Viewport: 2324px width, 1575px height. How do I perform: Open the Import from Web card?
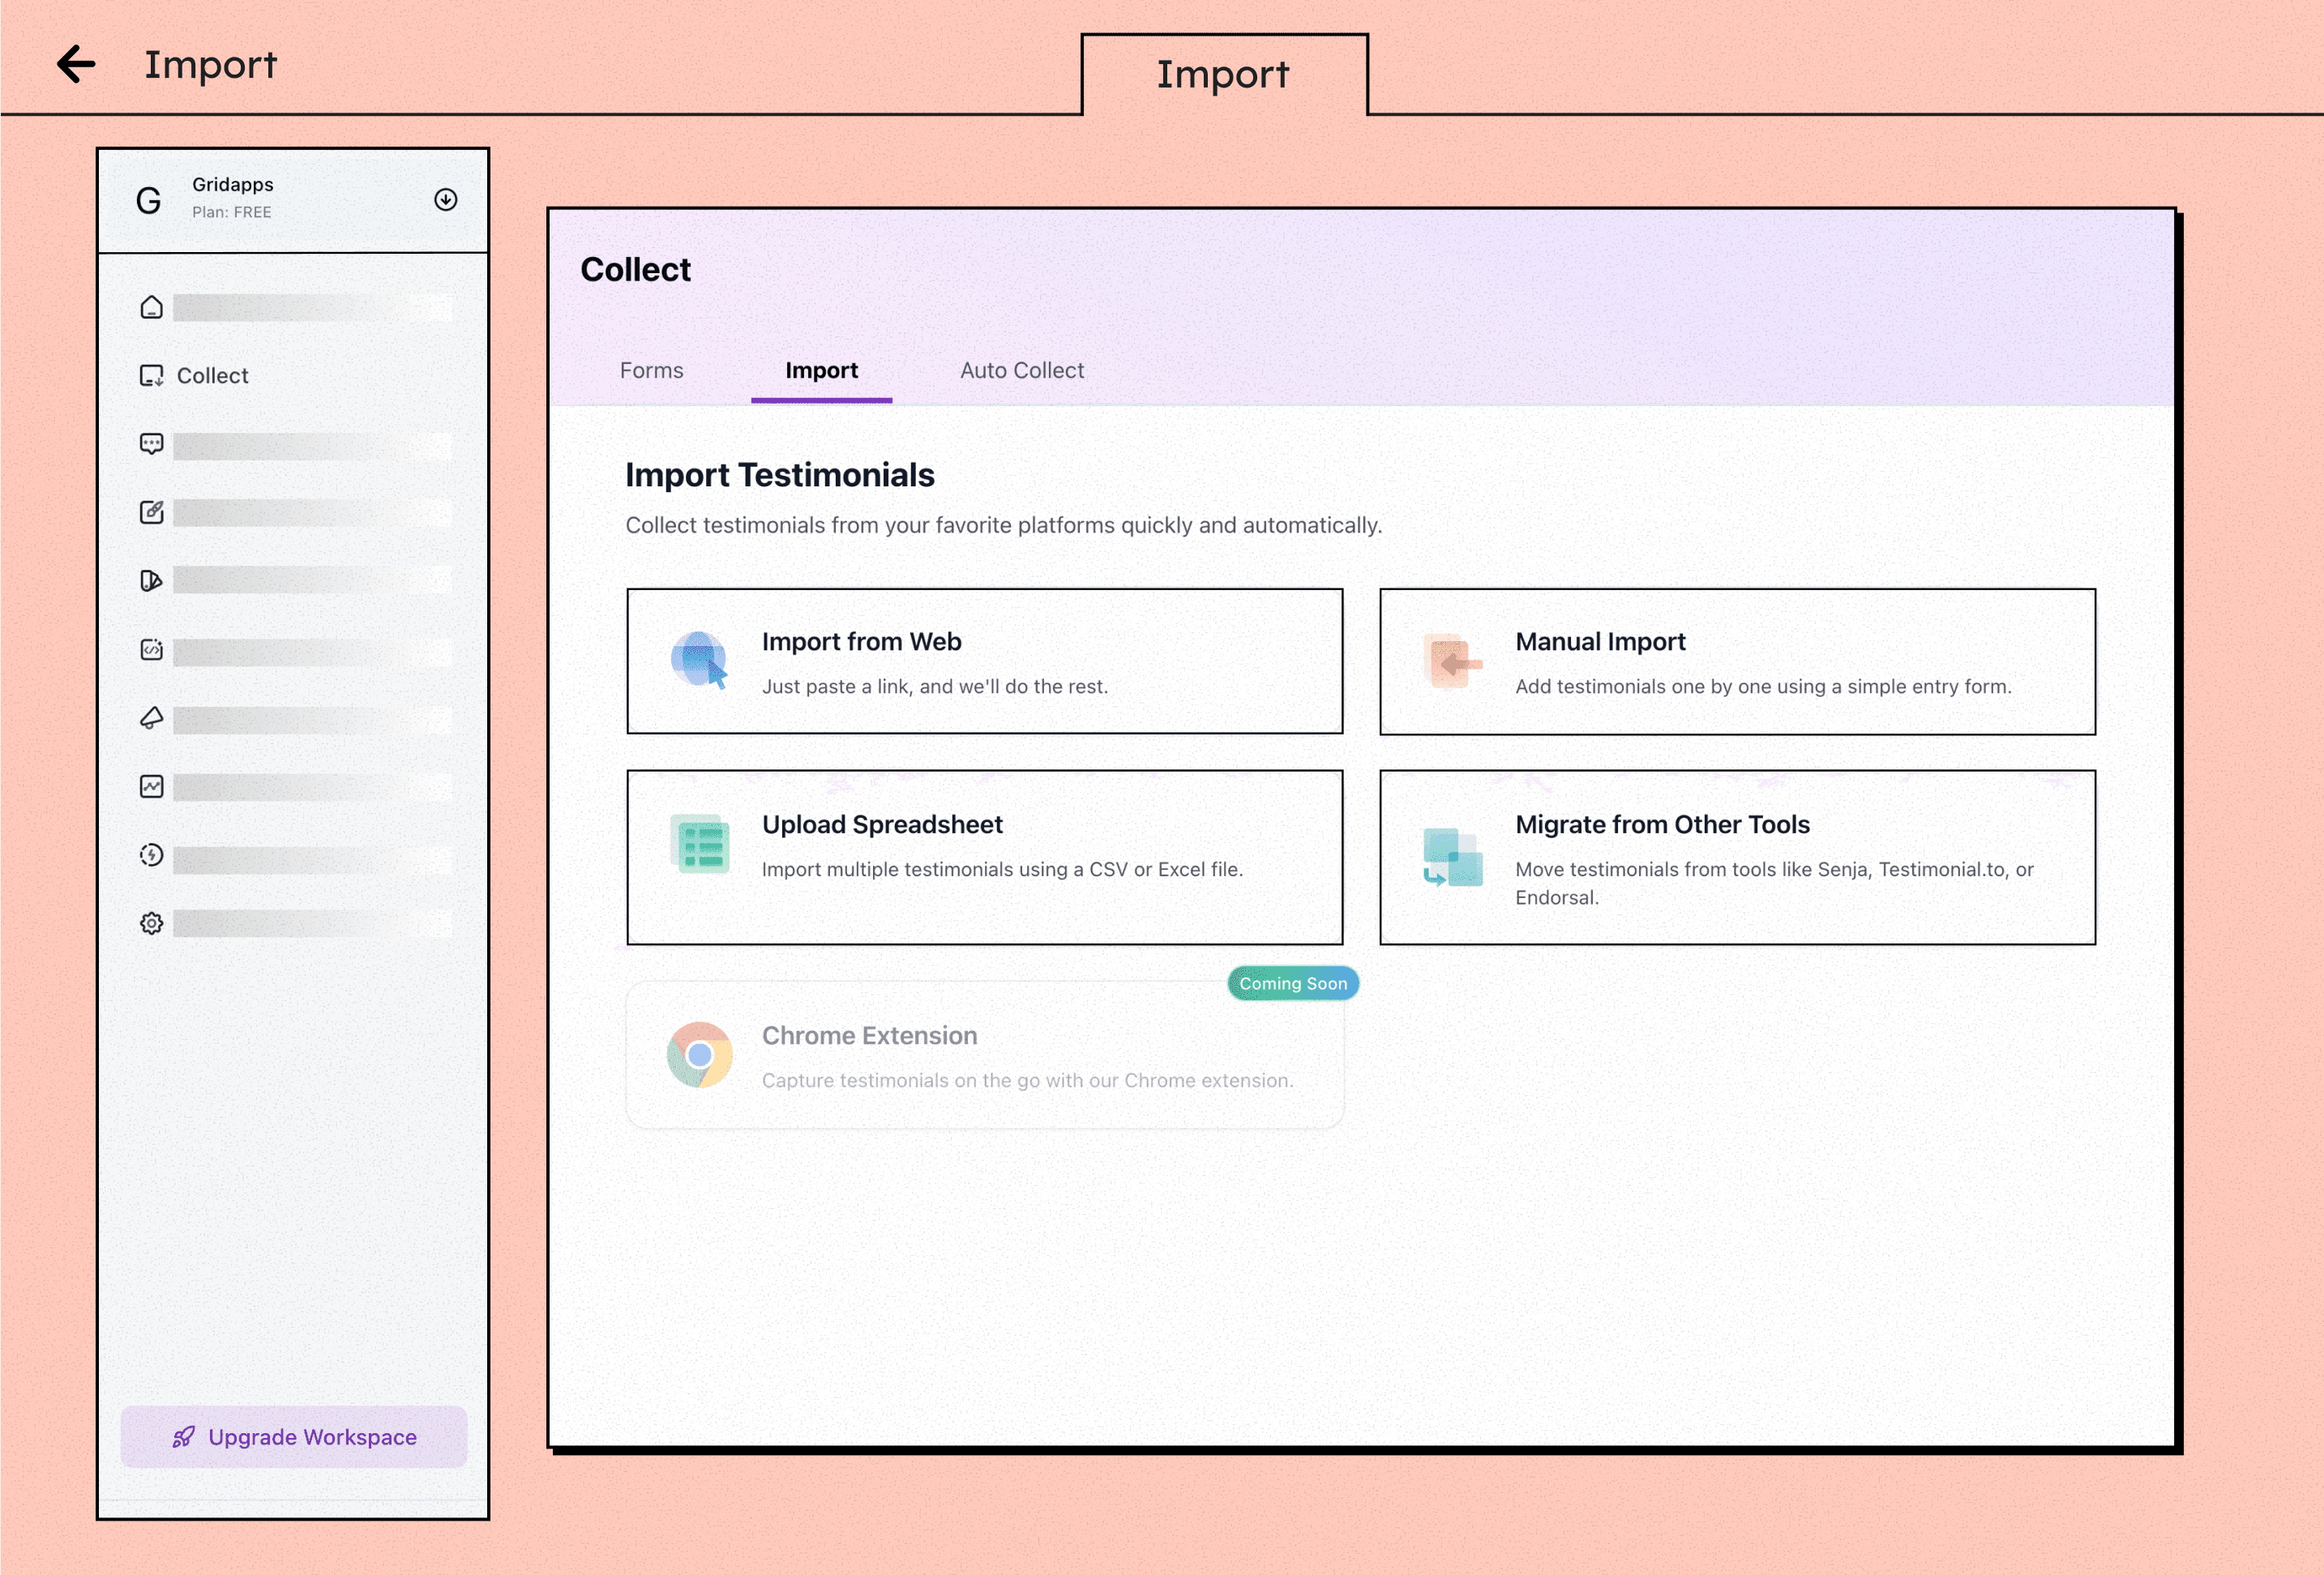984,662
